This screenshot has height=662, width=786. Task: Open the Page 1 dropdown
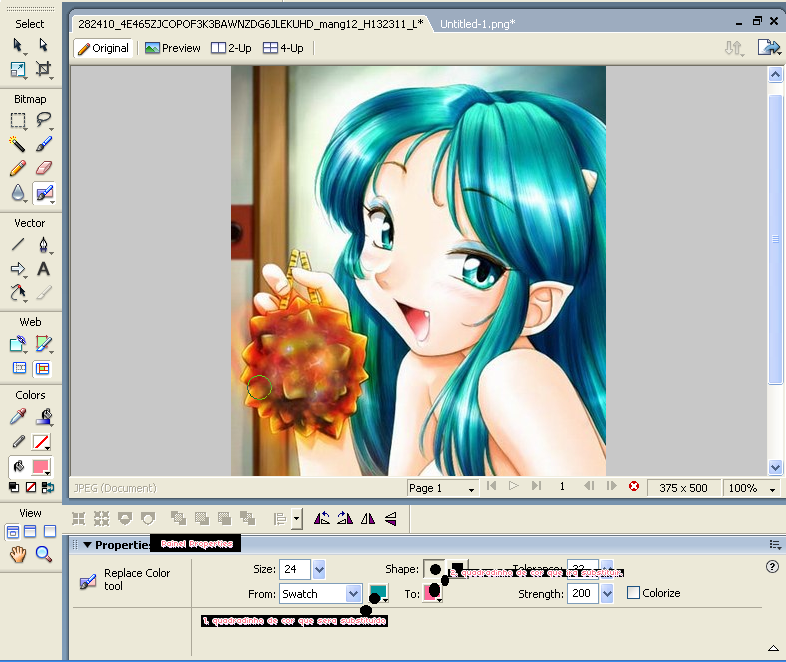[x=441, y=488]
